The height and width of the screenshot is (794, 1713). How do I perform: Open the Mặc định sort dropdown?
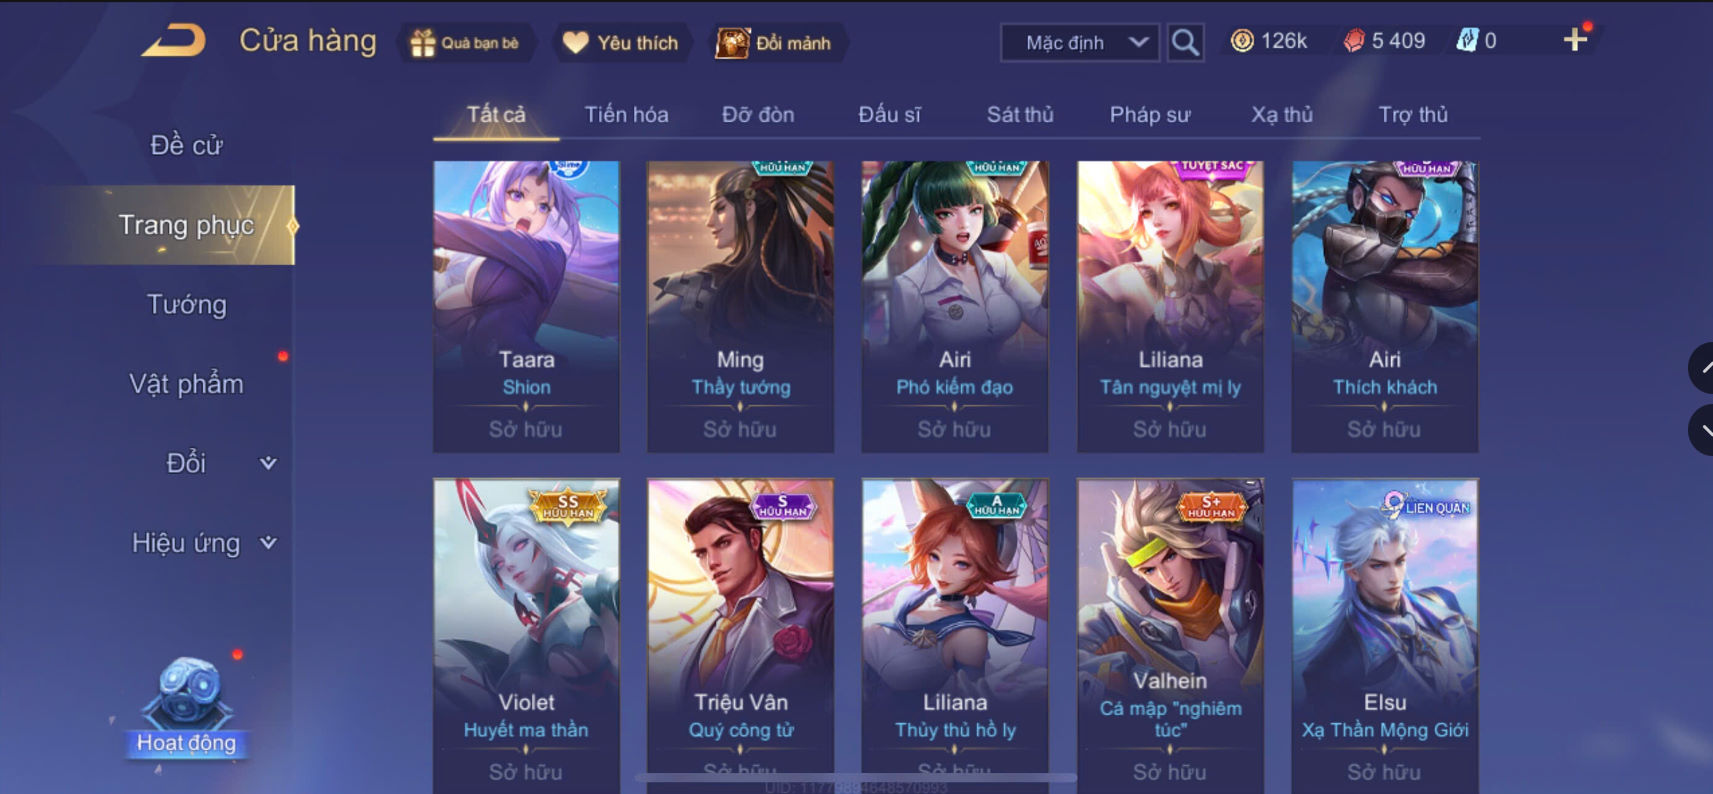pos(1080,43)
